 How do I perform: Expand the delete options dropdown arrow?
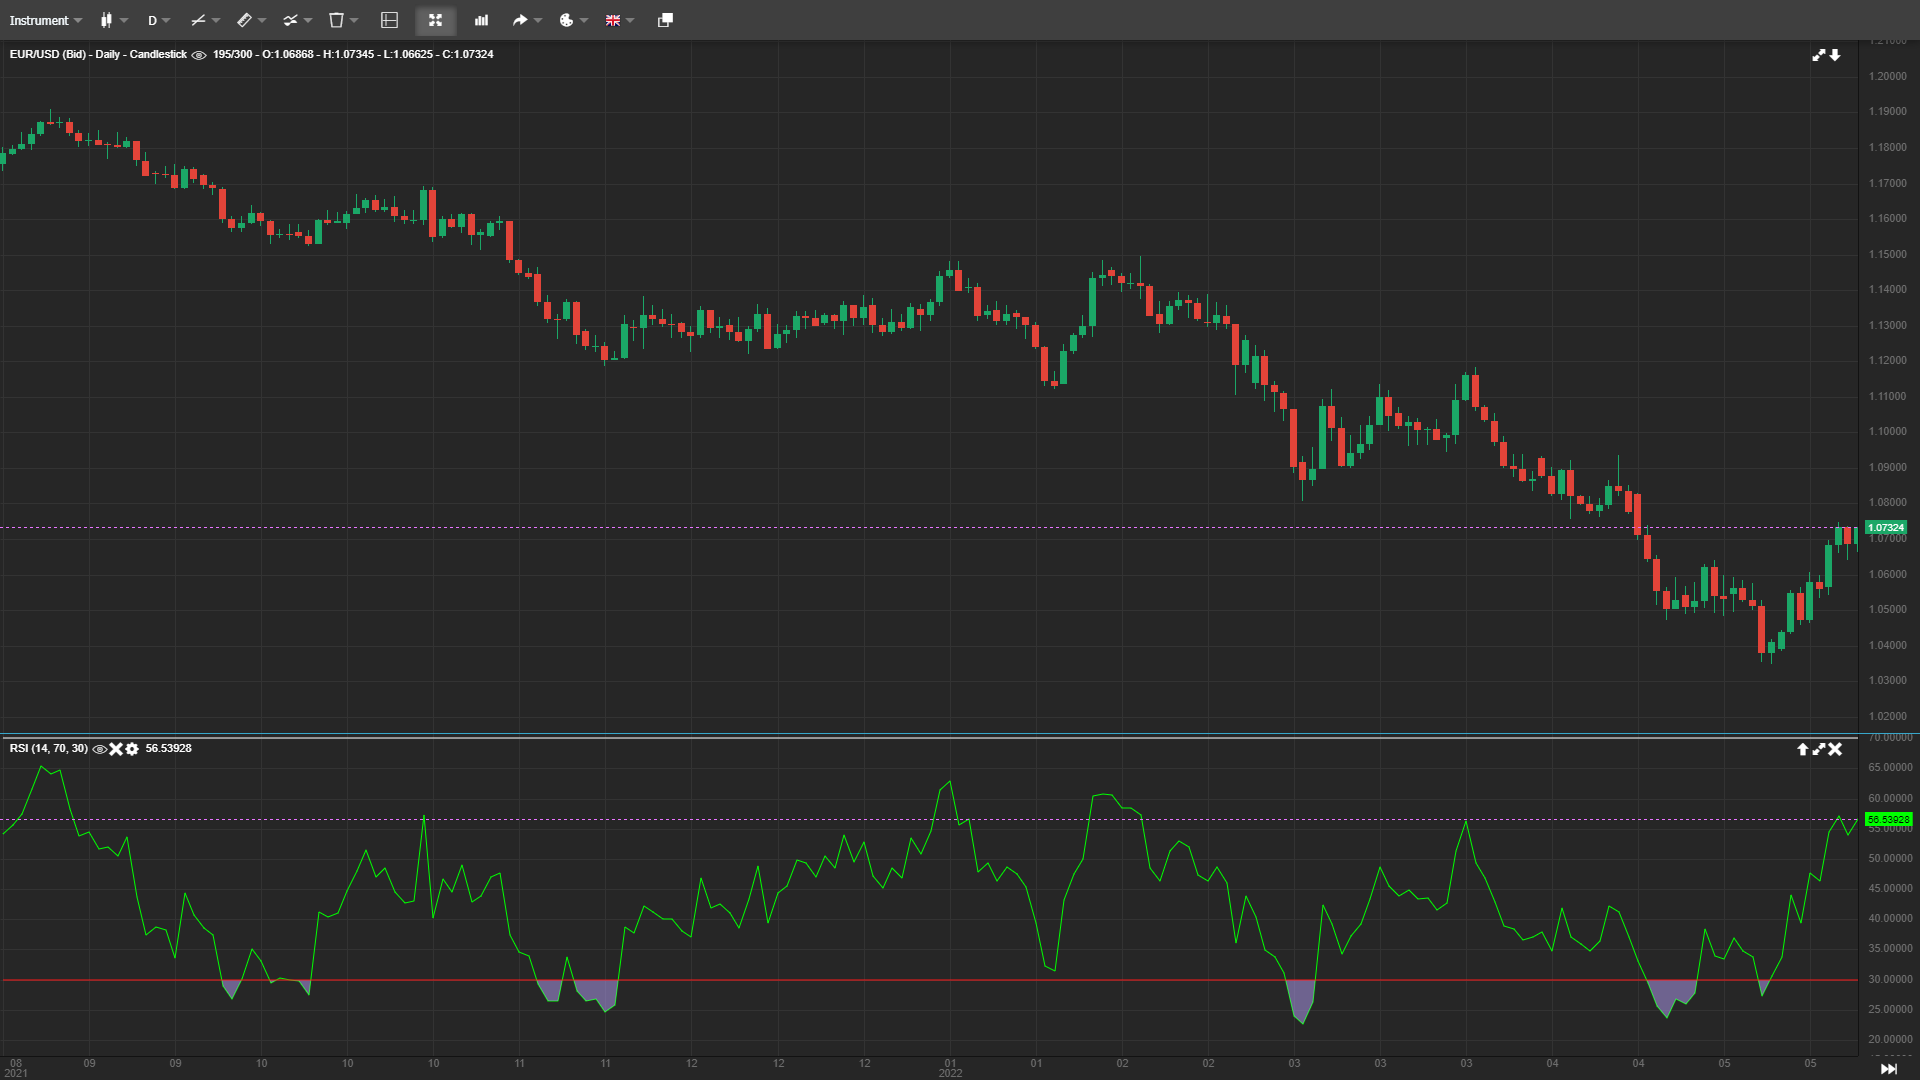pyautogui.click(x=354, y=20)
